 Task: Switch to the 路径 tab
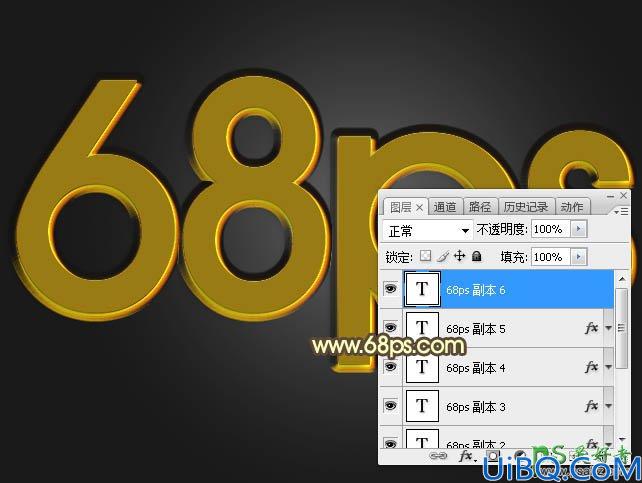click(479, 207)
